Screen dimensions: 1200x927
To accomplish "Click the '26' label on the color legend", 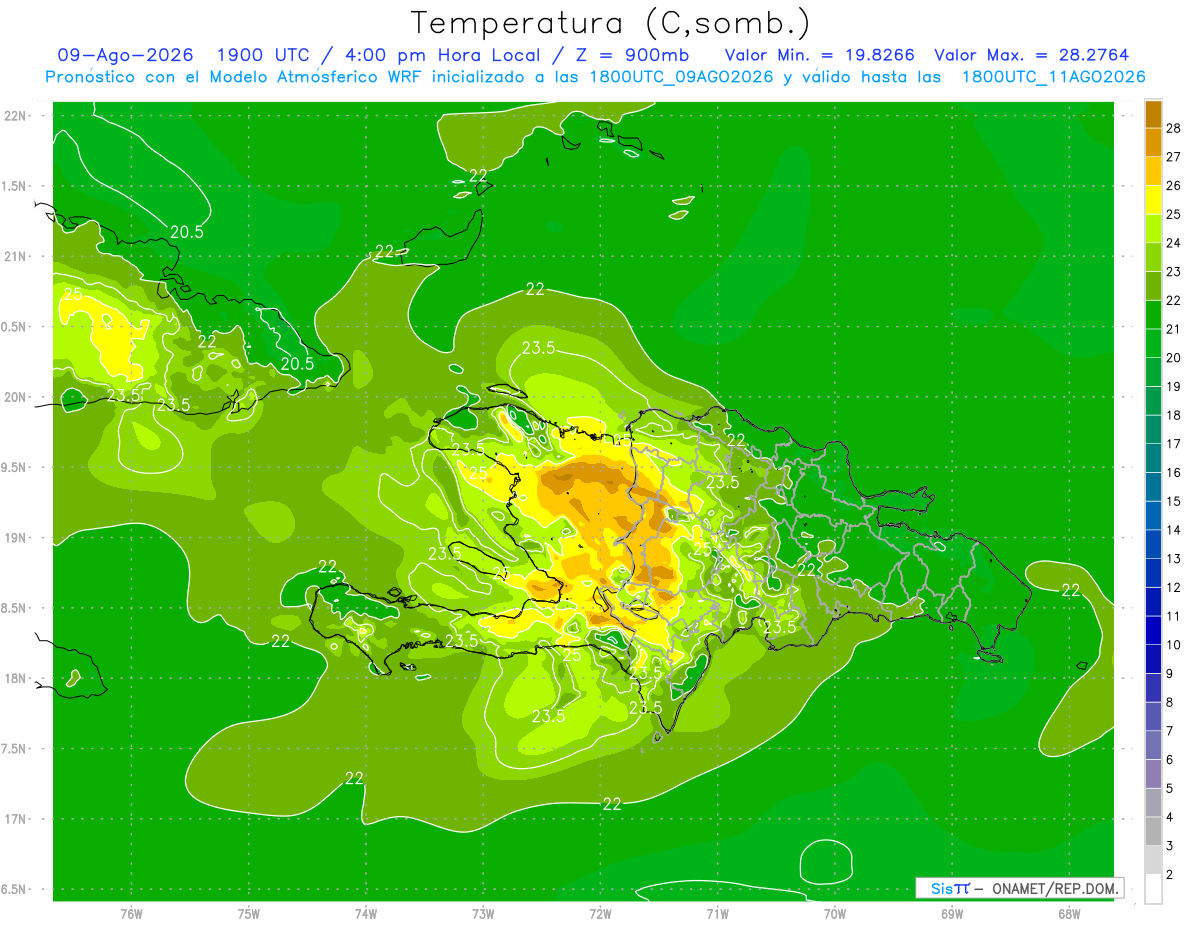I will tap(1174, 186).
